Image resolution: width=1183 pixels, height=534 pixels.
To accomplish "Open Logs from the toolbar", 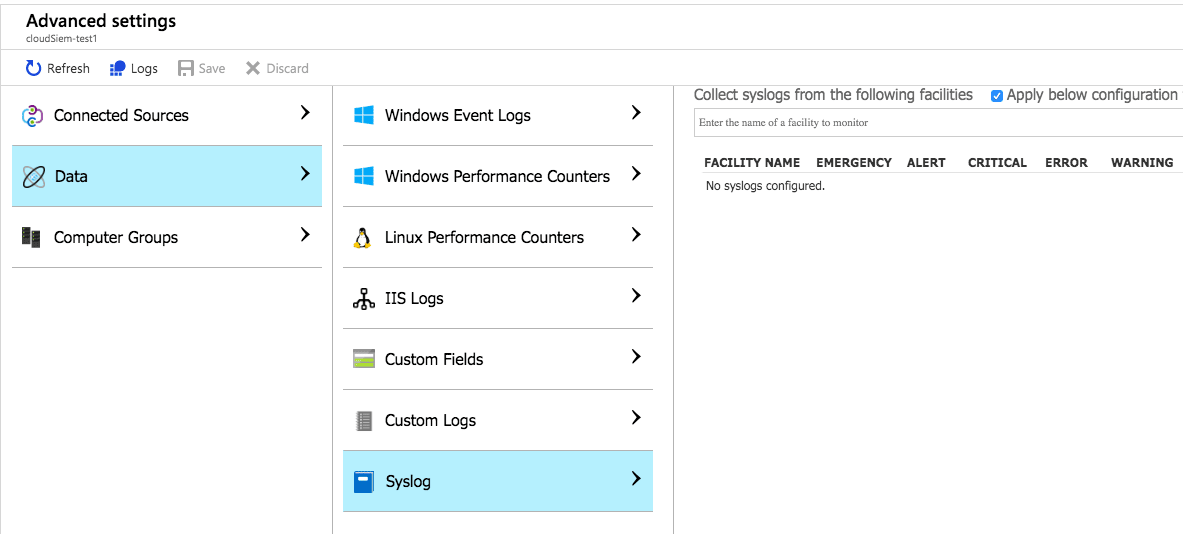I will click(x=133, y=69).
